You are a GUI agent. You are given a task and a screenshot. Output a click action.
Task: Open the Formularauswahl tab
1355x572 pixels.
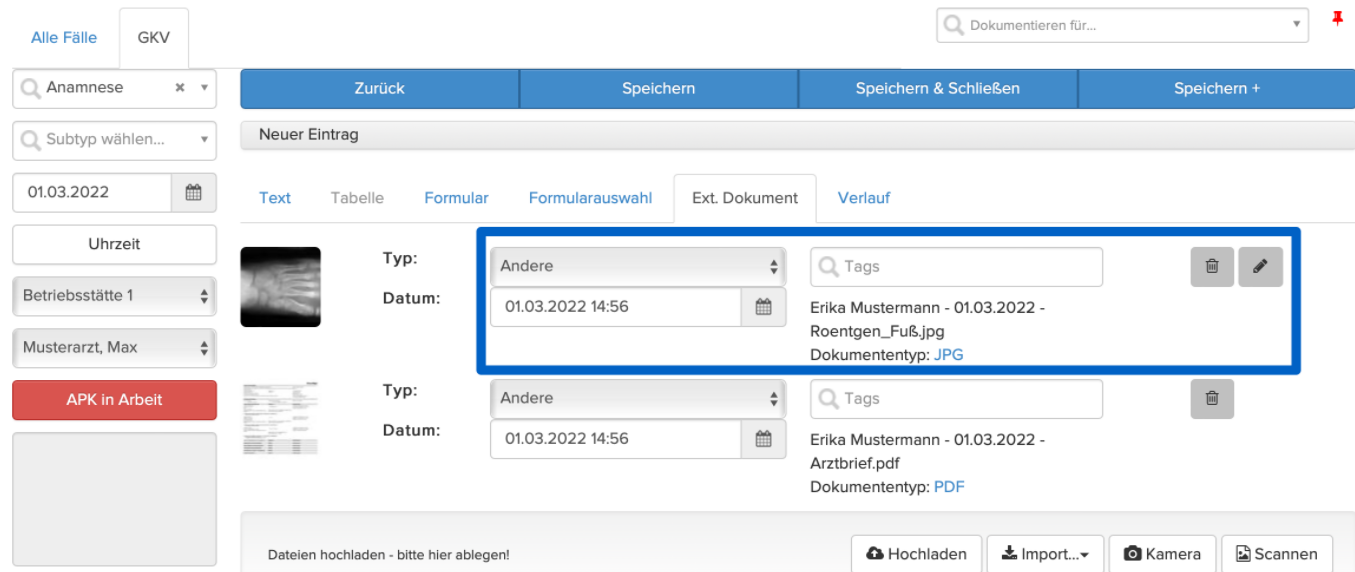point(590,198)
